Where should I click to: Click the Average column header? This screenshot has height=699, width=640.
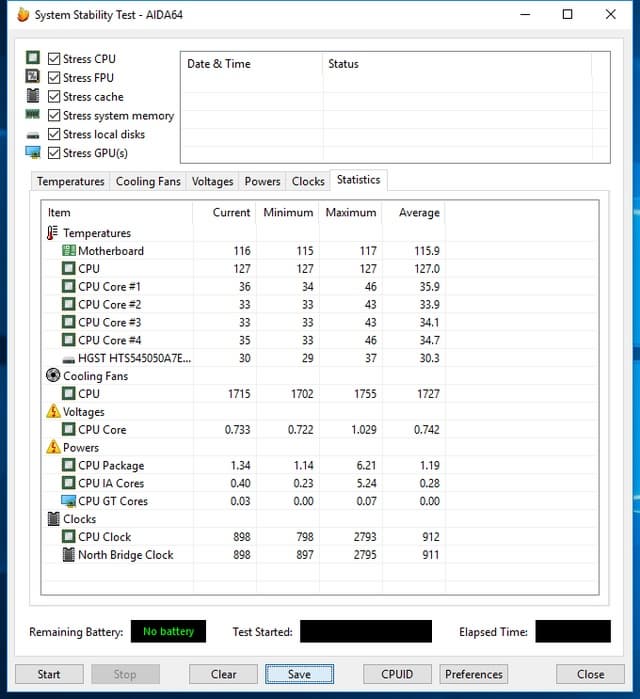coord(414,213)
